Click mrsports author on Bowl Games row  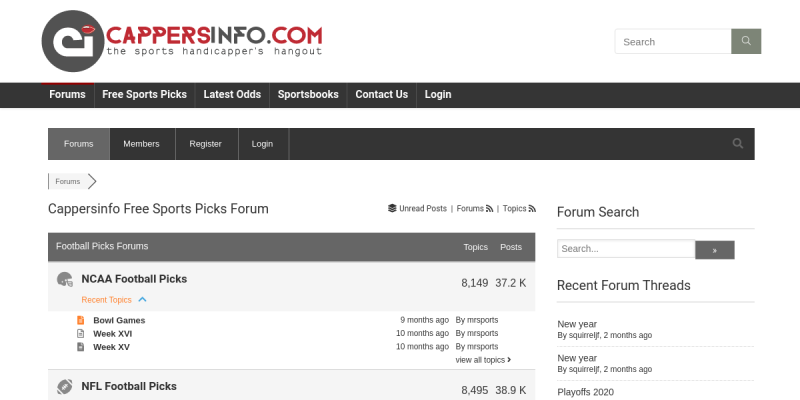tap(482, 320)
